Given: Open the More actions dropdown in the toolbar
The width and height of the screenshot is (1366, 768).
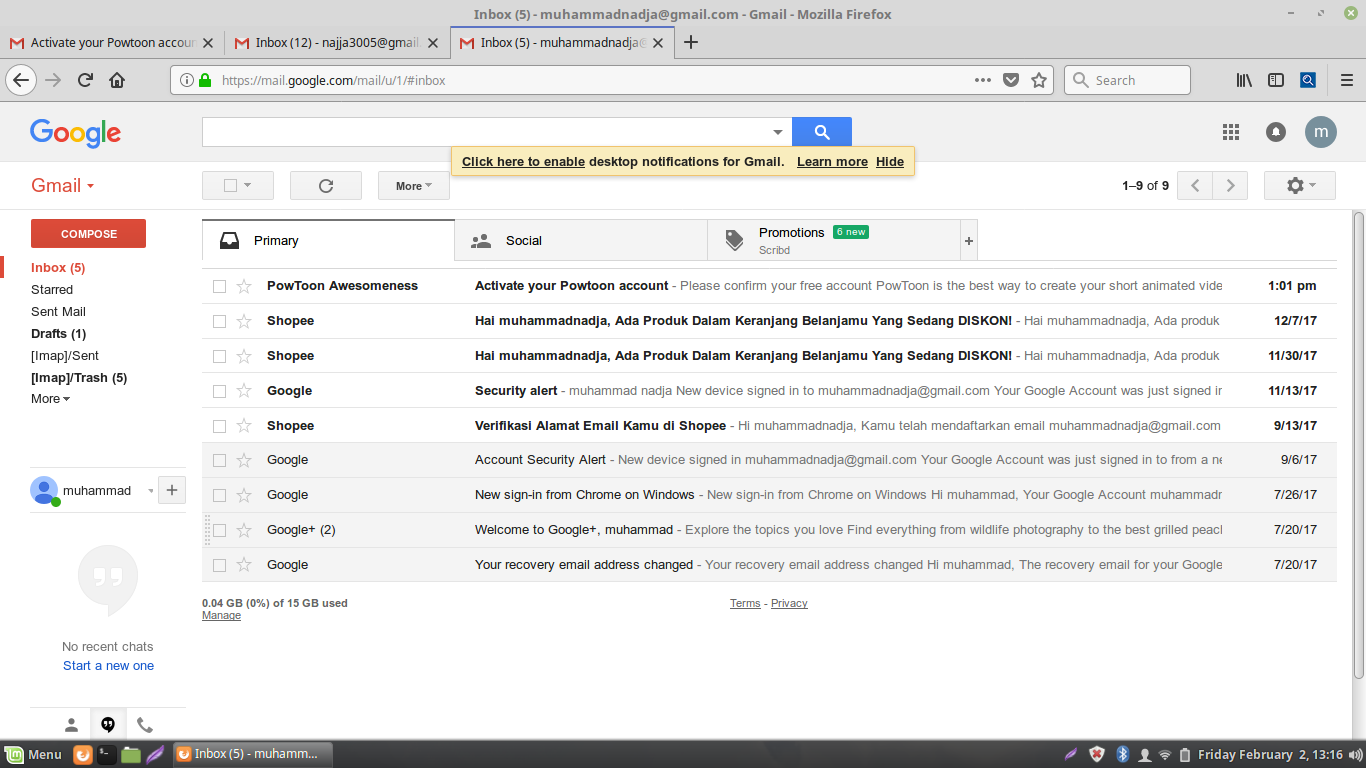Looking at the screenshot, I should pos(414,186).
